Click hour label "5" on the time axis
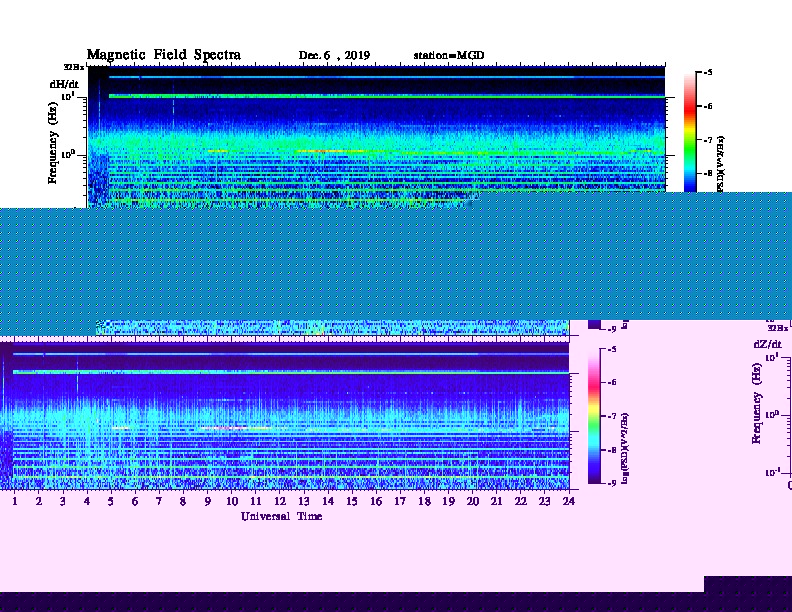This screenshot has height=612, width=792. [x=111, y=501]
